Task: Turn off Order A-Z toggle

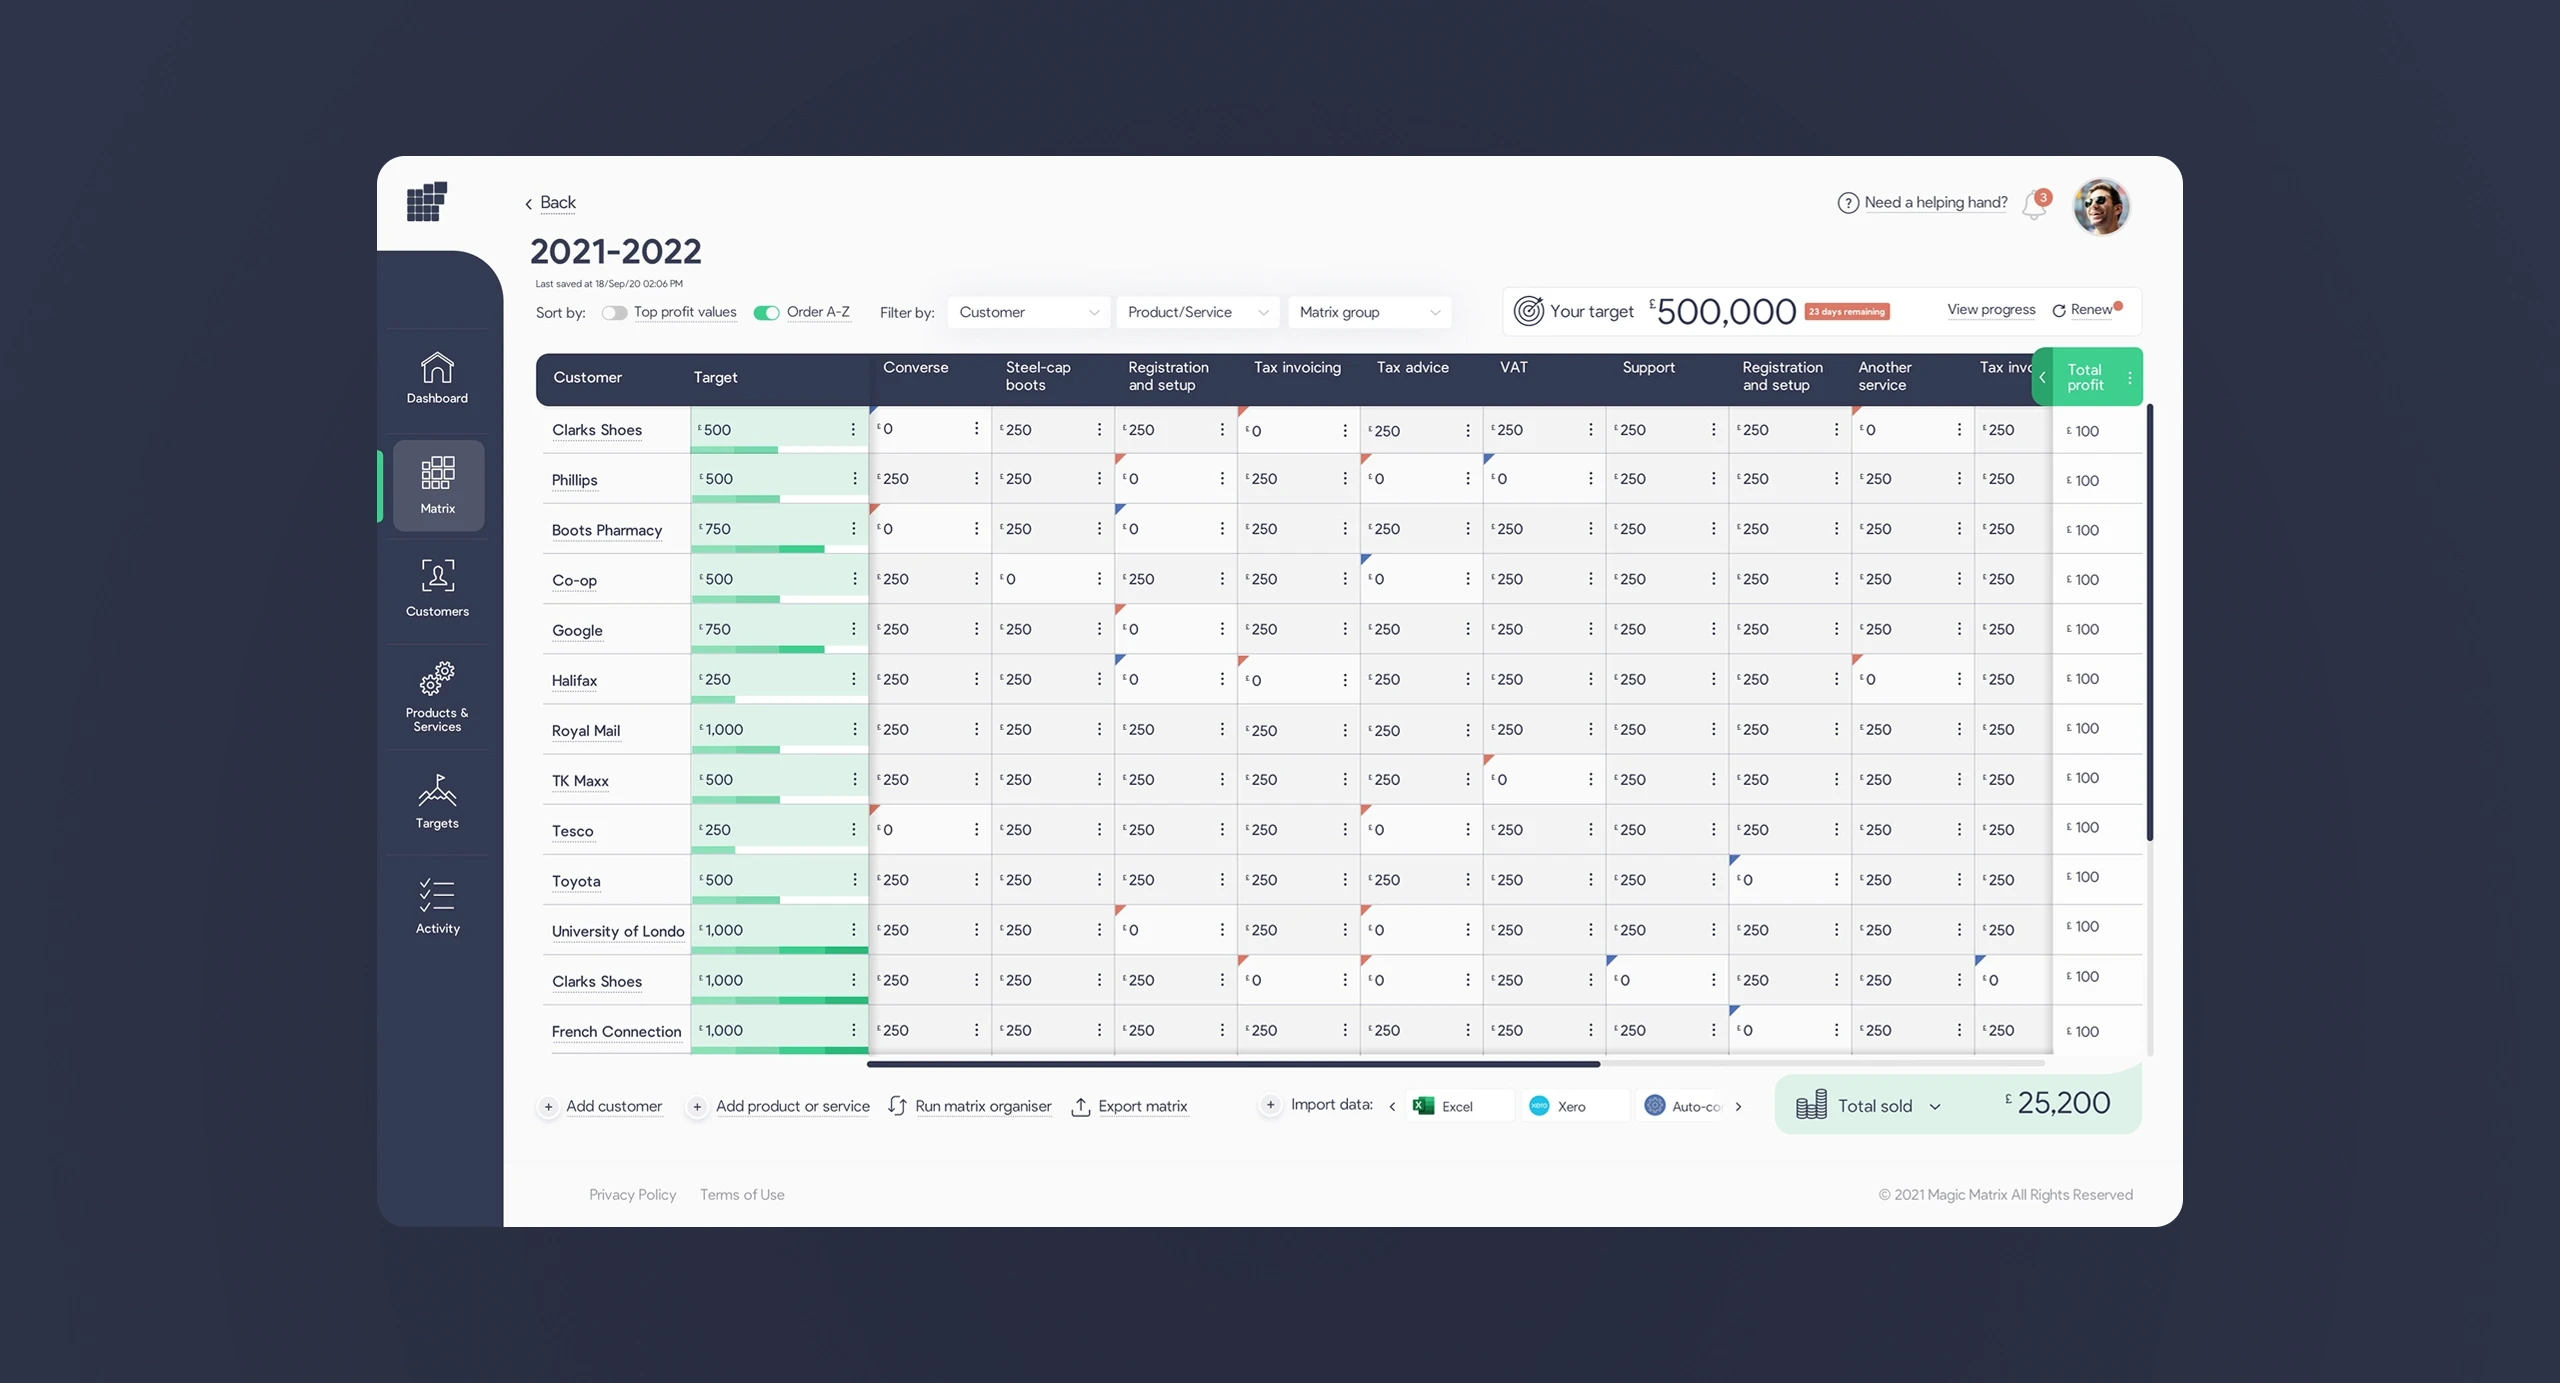Action: click(x=766, y=313)
